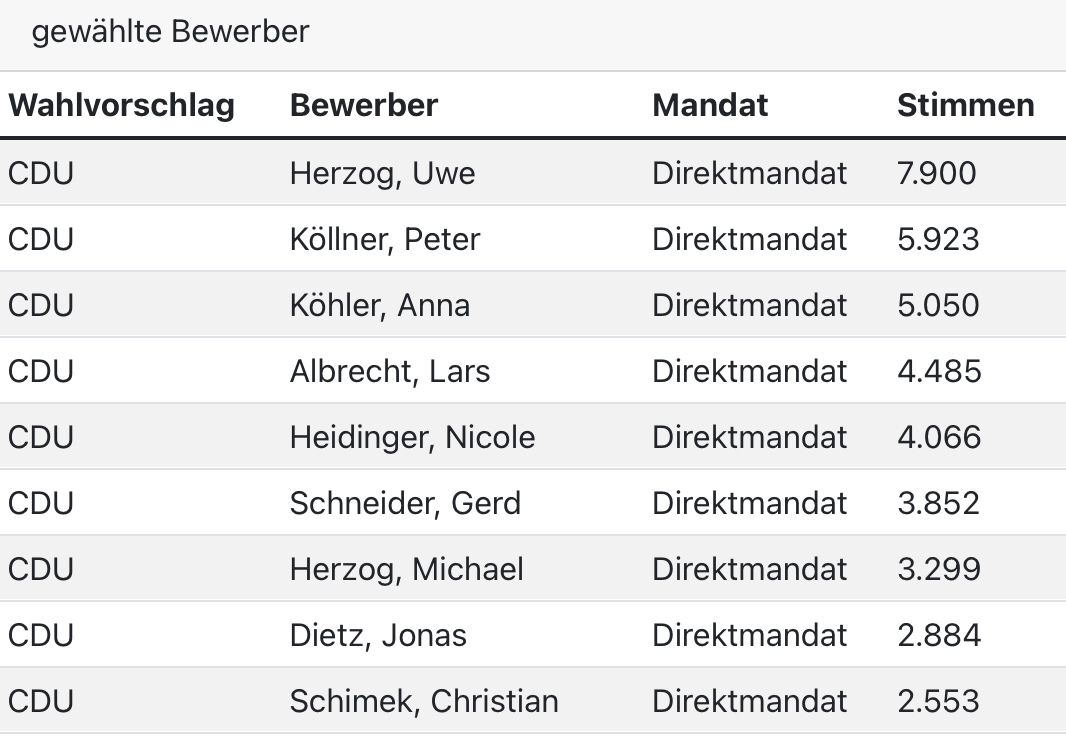The width and height of the screenshot is (1066, 737).
Task: Click the vote count 5.923
Action: coord(938,239)
